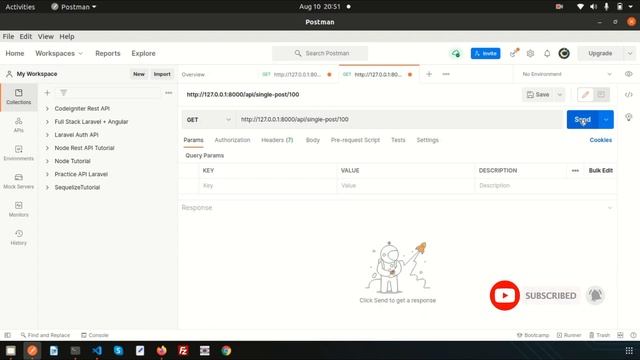This screenshot has width=640, height=360.
Task: Click the lightbulb info icon
Action: point(629,118)
